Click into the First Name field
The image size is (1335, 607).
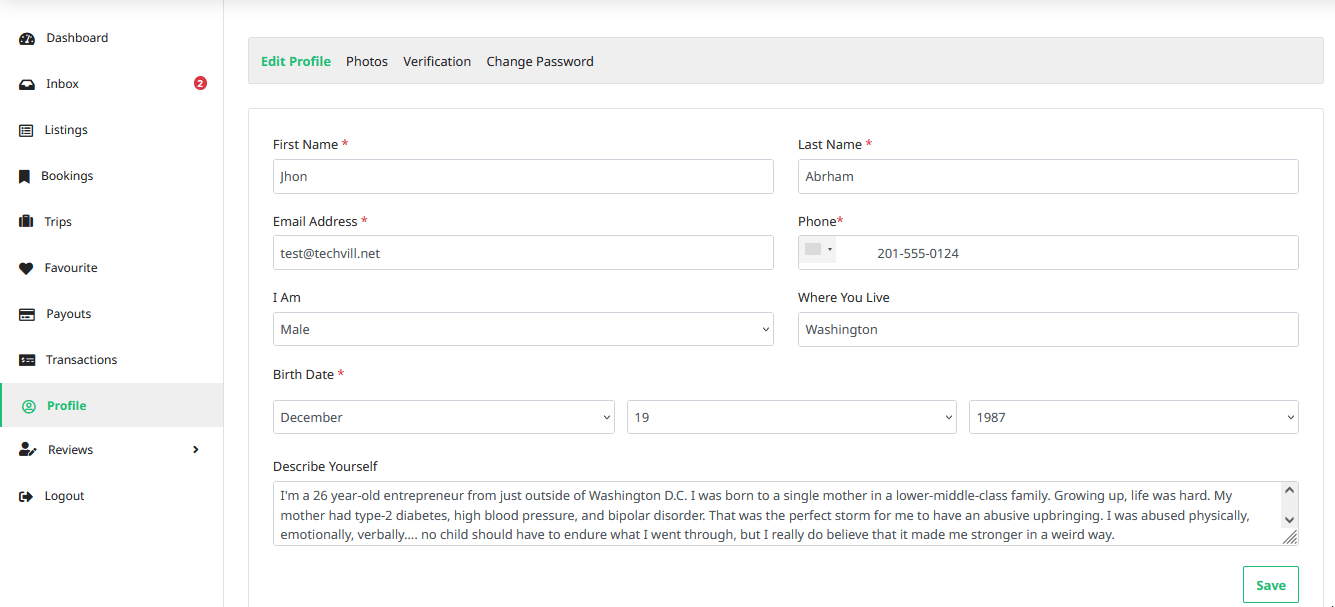[x=522, y=176]
